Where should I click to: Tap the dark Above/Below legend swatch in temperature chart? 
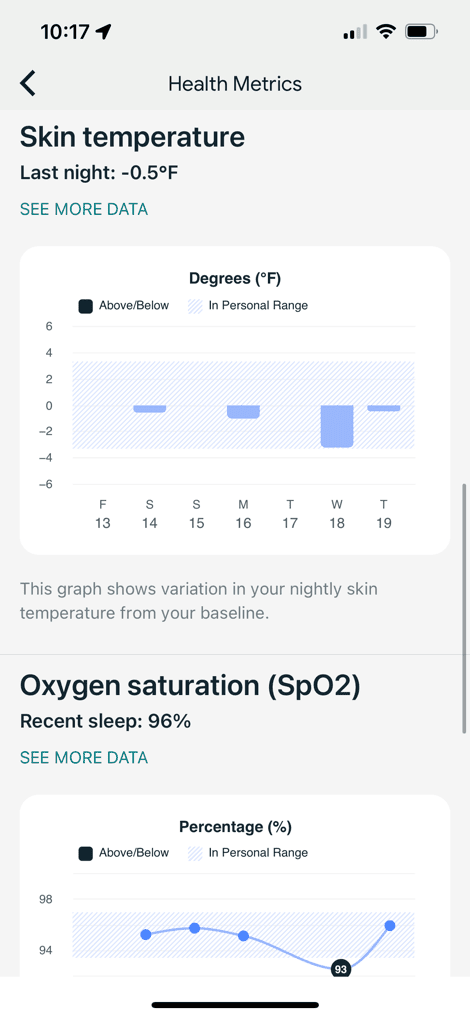(x=86, y=306)
